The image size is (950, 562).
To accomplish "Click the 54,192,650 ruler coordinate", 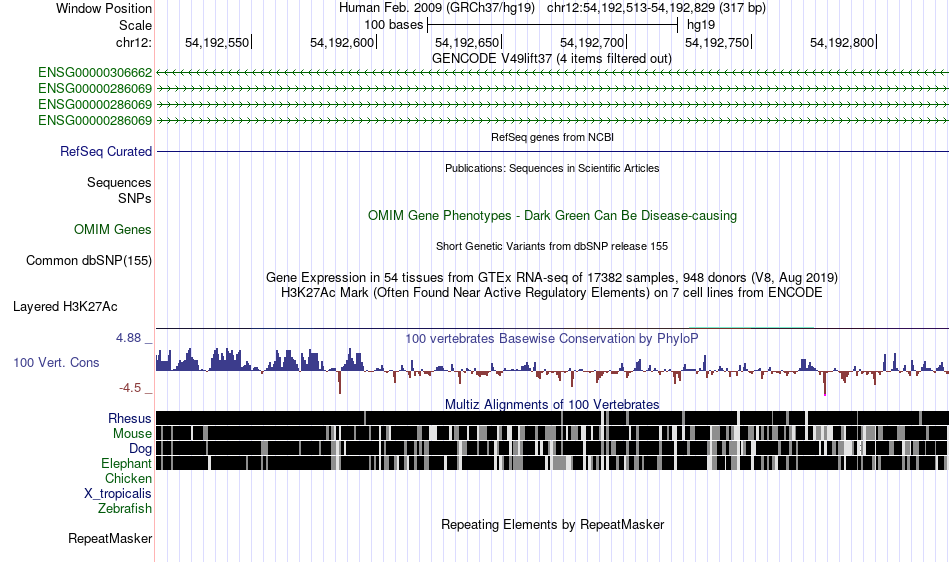I will click(x=467, y=42).
